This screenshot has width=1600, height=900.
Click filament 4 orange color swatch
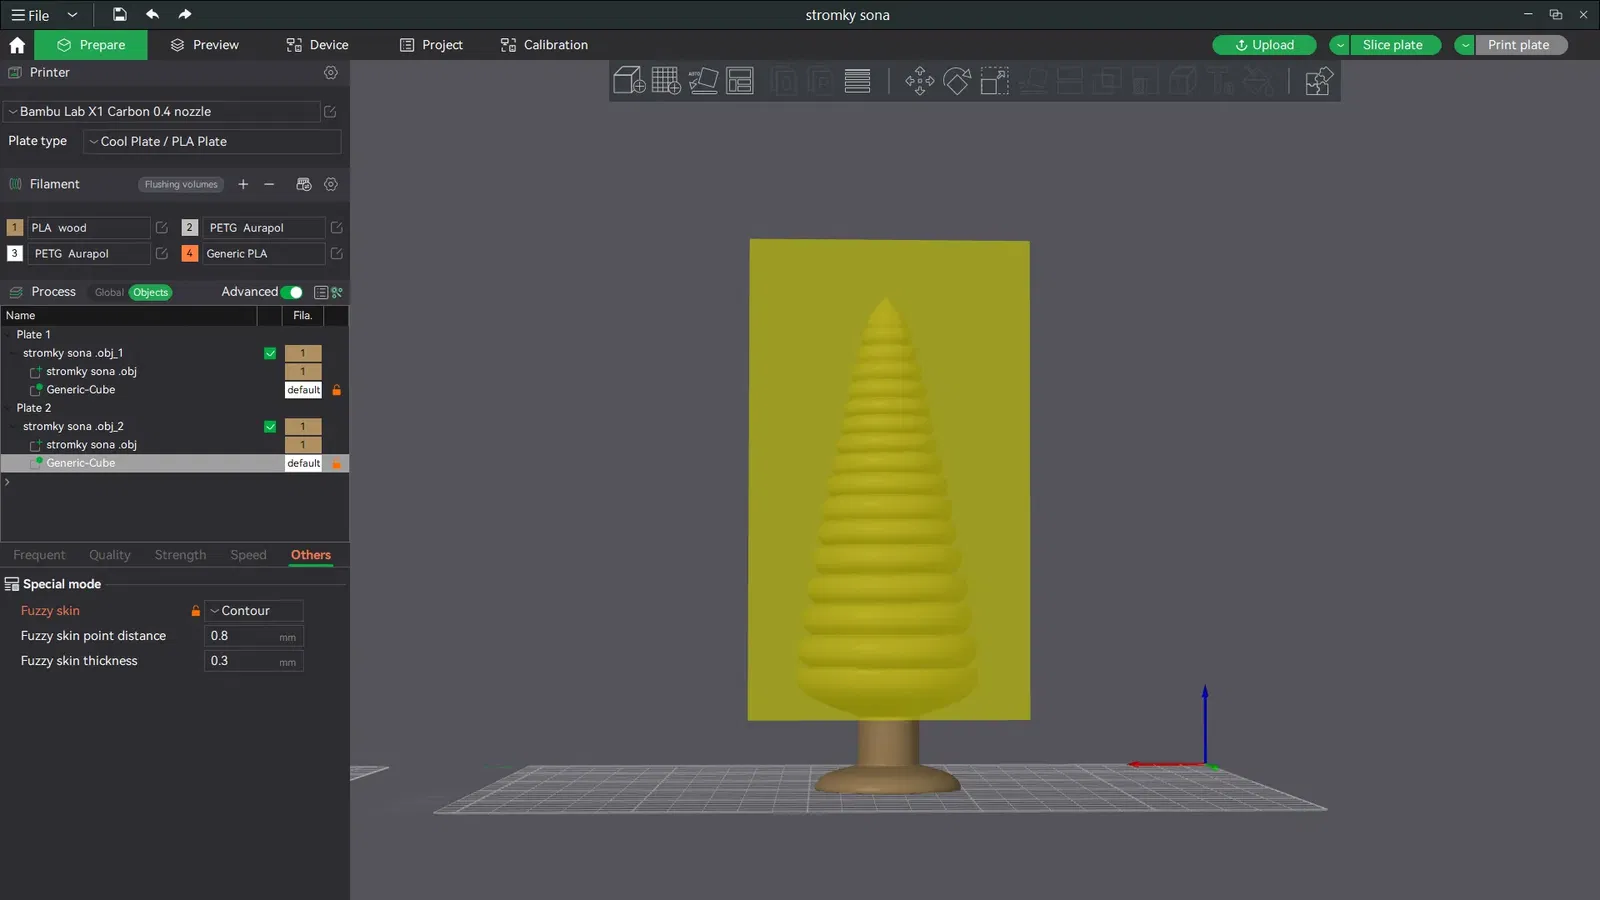coord(190,254)
